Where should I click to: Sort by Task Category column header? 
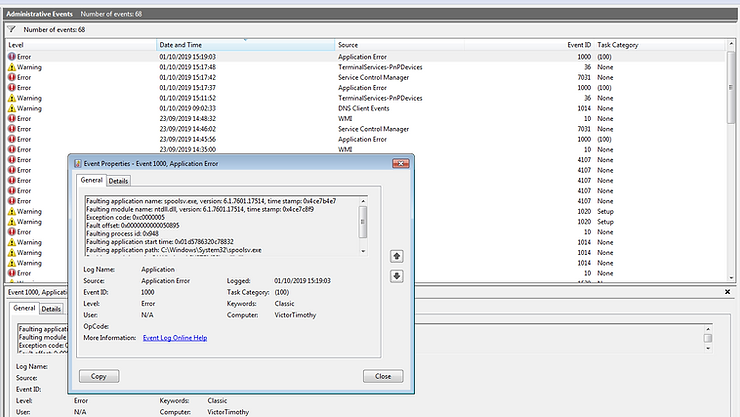(660, 45)
